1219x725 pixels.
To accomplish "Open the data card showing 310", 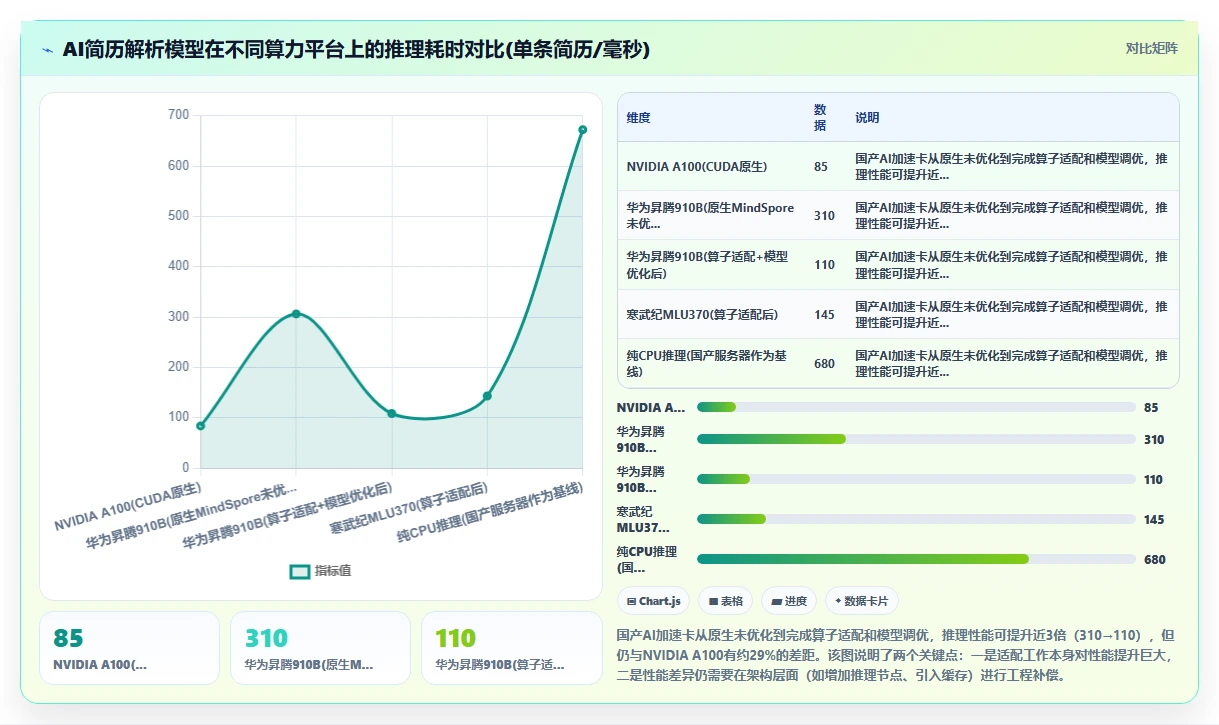I will (x=320, y=648).
